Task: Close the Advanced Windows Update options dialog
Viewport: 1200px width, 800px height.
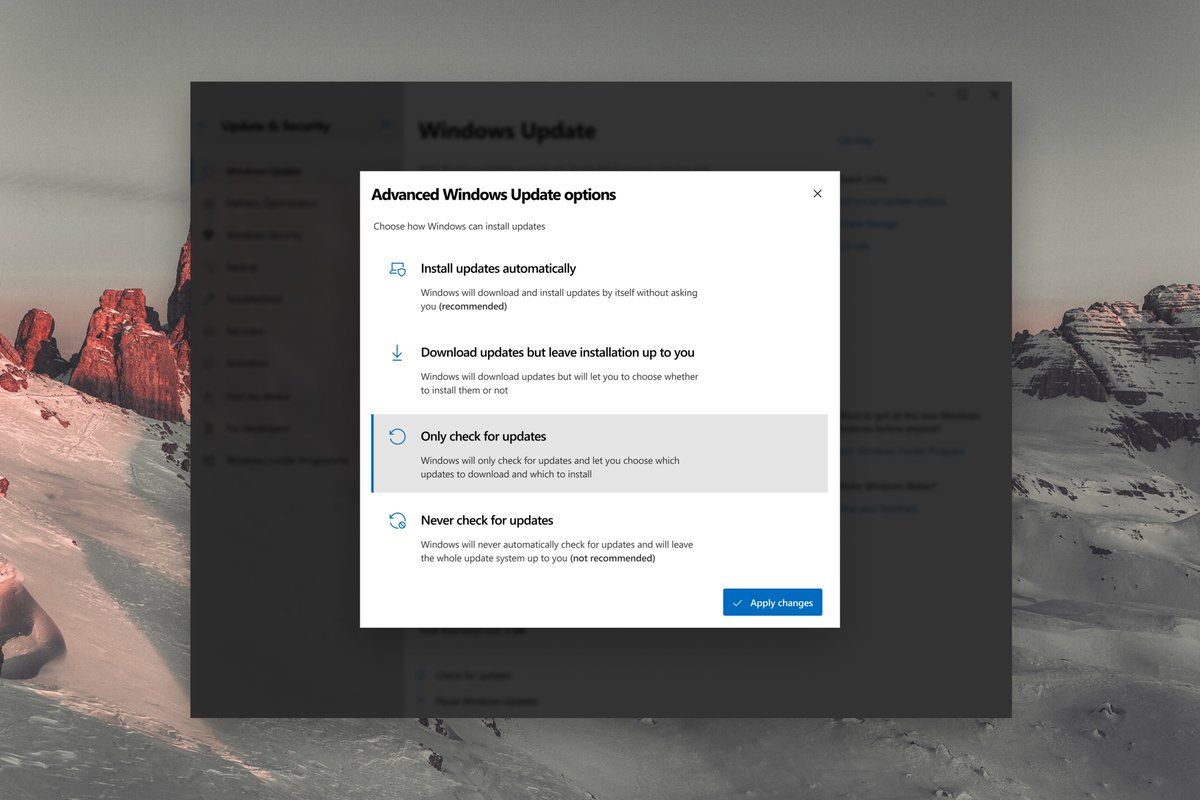Action: point(817,194)
